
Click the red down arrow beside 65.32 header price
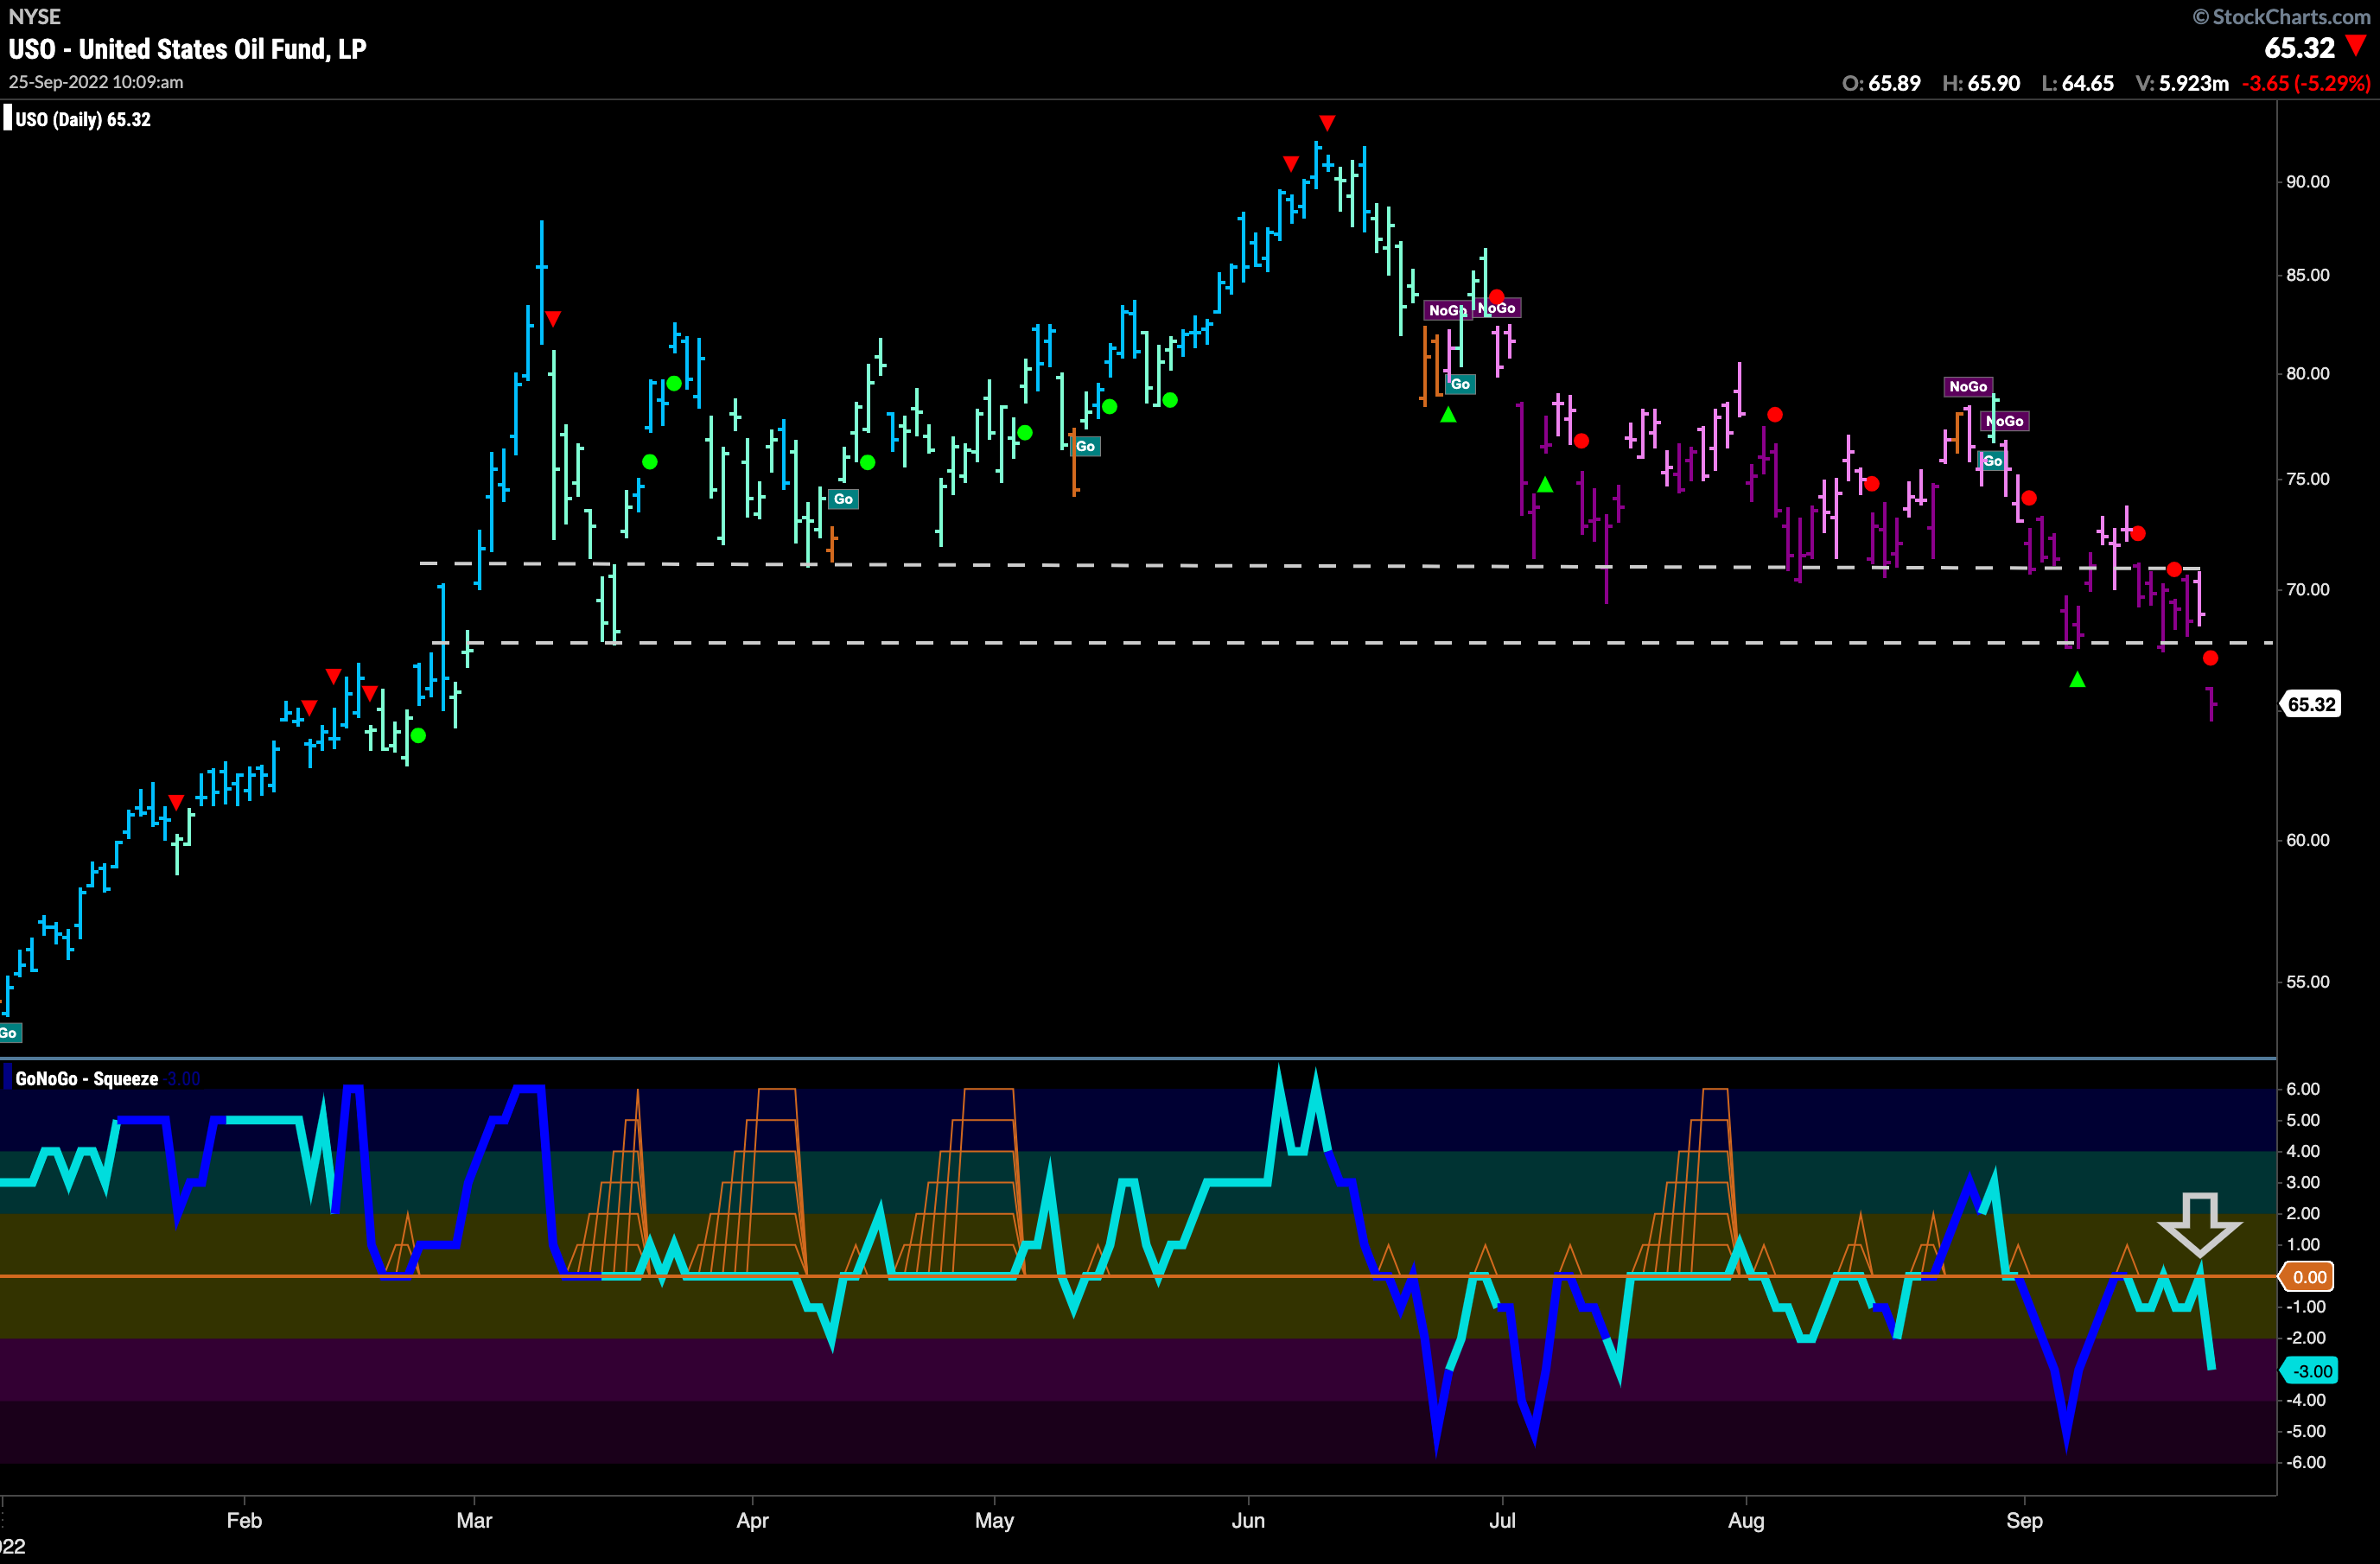tap(2357, 45)
